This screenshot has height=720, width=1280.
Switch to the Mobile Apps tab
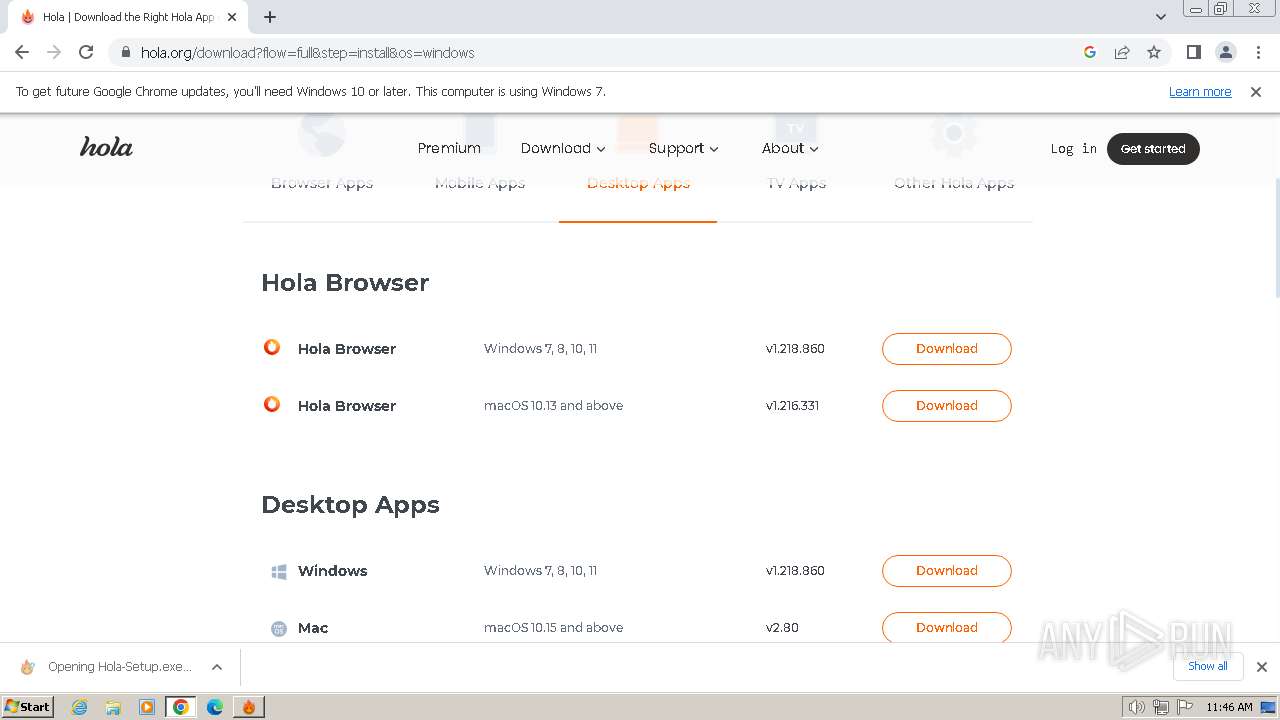(x=480, y=183)
